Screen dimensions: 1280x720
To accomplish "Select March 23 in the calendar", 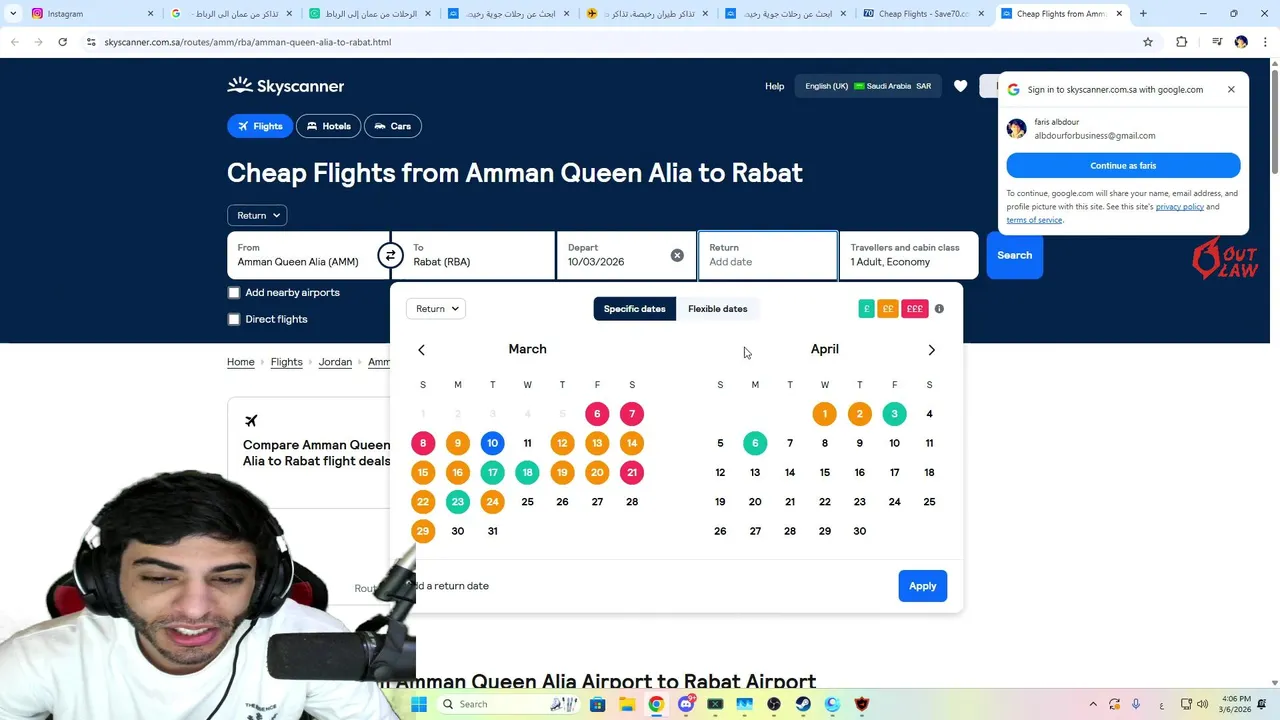I will [x=457, y=502].
